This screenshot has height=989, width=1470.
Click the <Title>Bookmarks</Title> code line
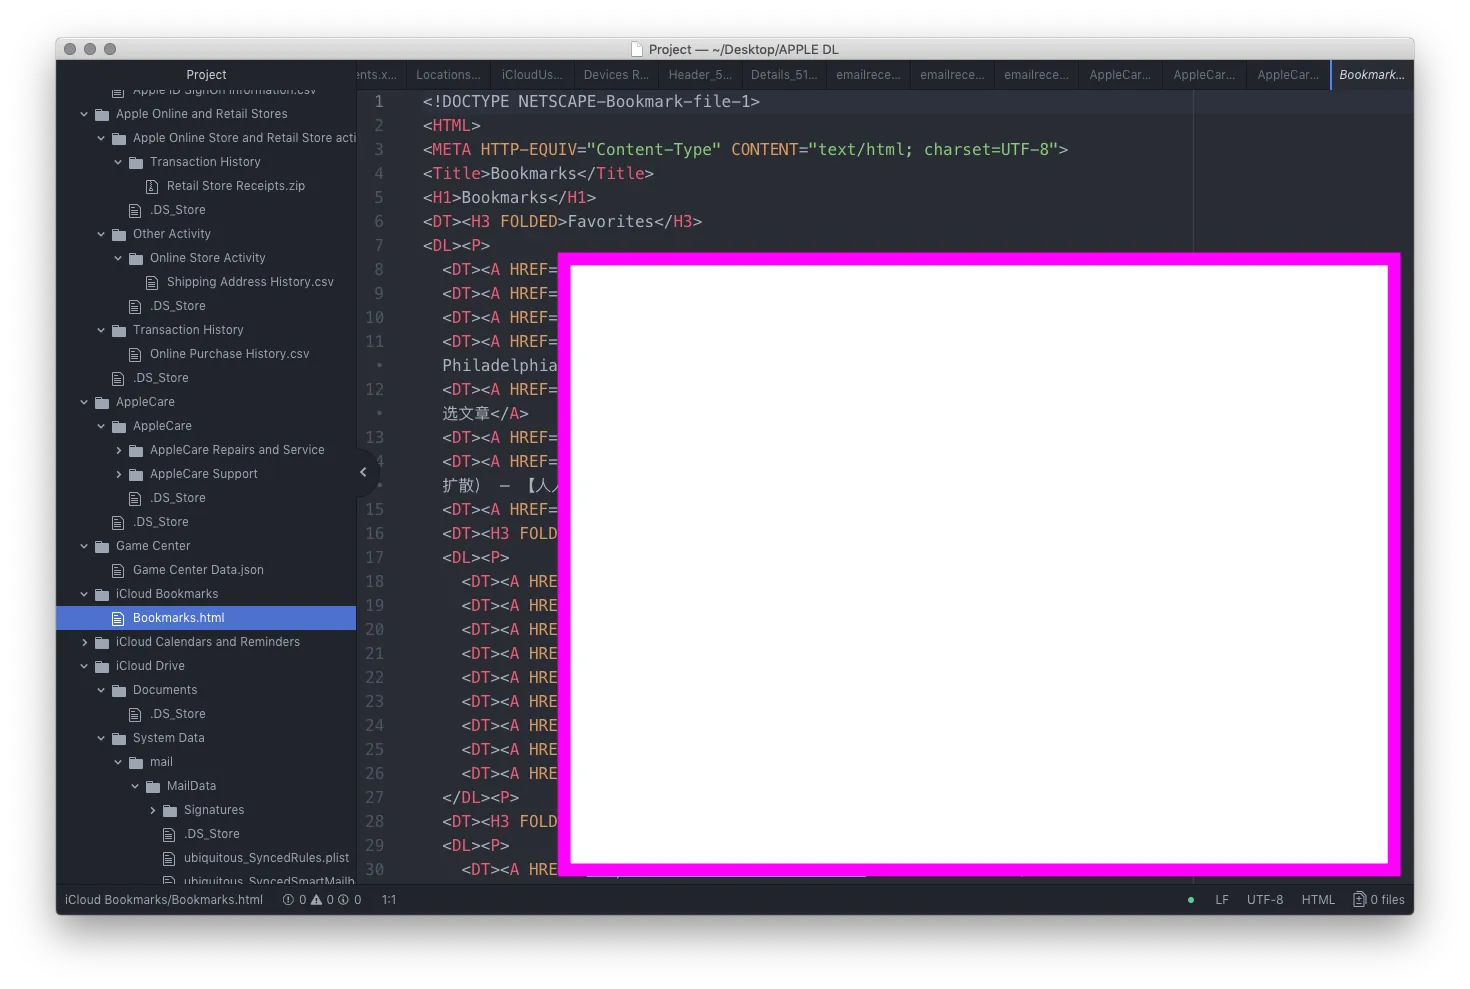click(538, 174)
